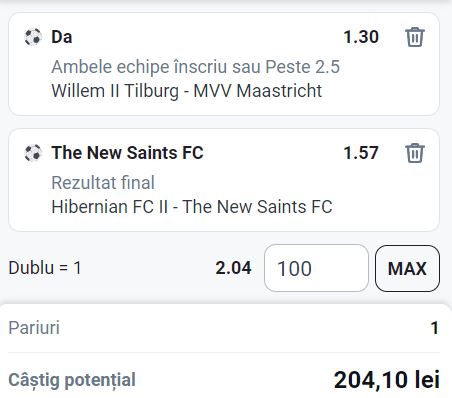Click the MAX stake button

point(407,268)
